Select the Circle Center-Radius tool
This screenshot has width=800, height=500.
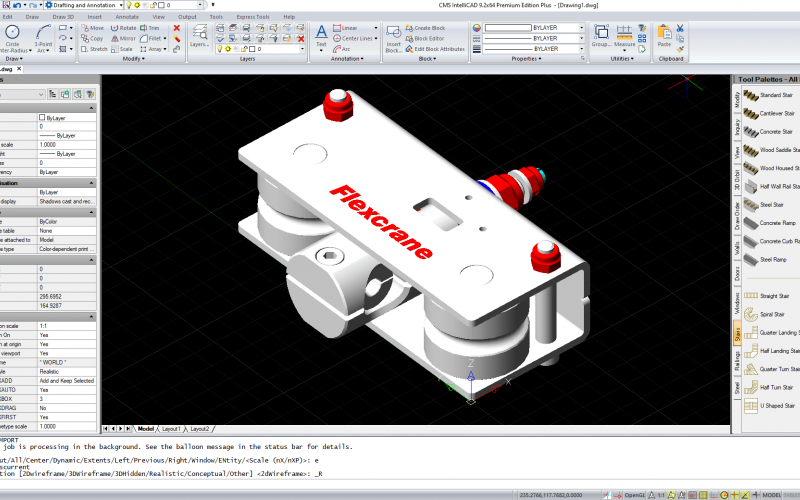12,38
